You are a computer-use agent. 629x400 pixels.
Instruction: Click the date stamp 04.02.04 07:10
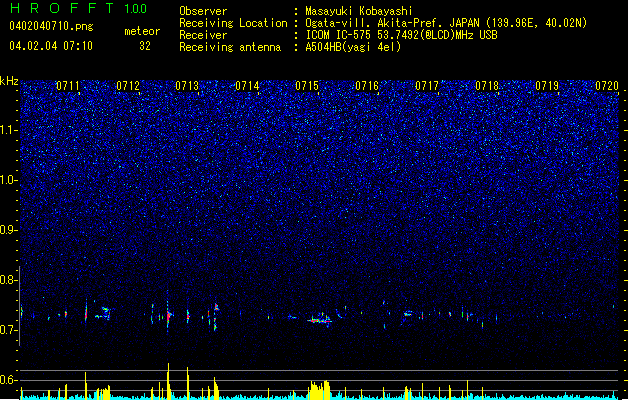(x=51, y=46)
